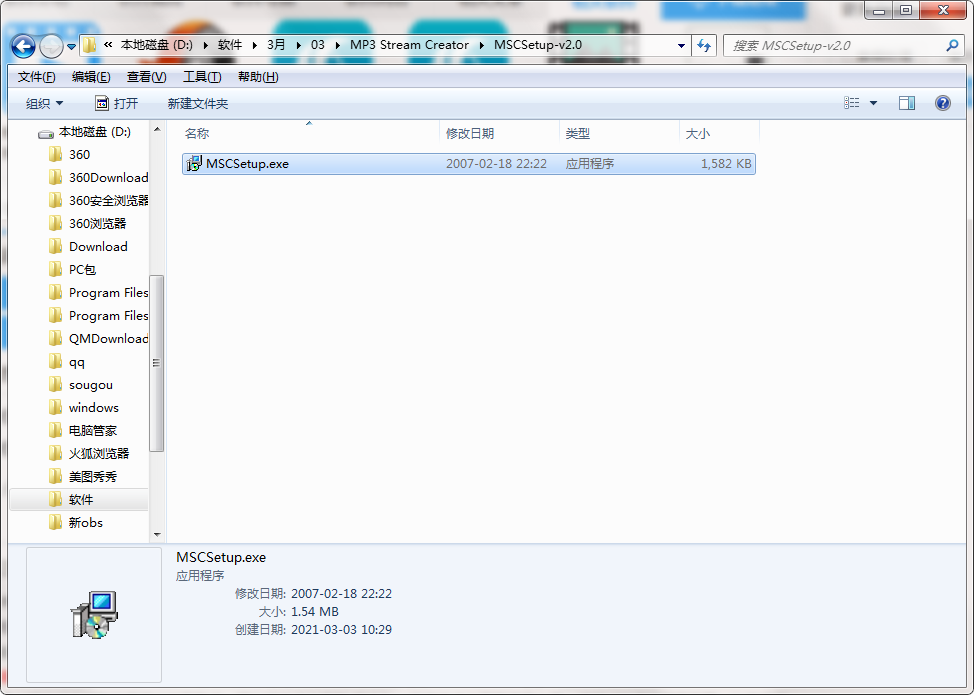Expand the arrow after 03 breadcrumb

tap(337, 45)
